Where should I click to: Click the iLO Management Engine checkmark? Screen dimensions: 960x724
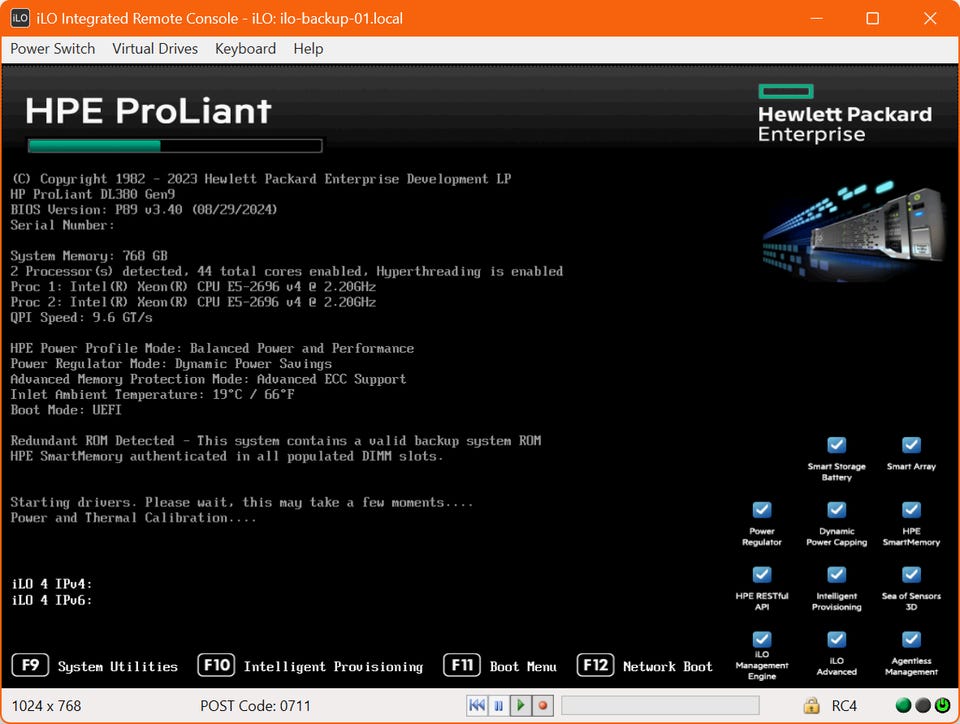[762, 640]
